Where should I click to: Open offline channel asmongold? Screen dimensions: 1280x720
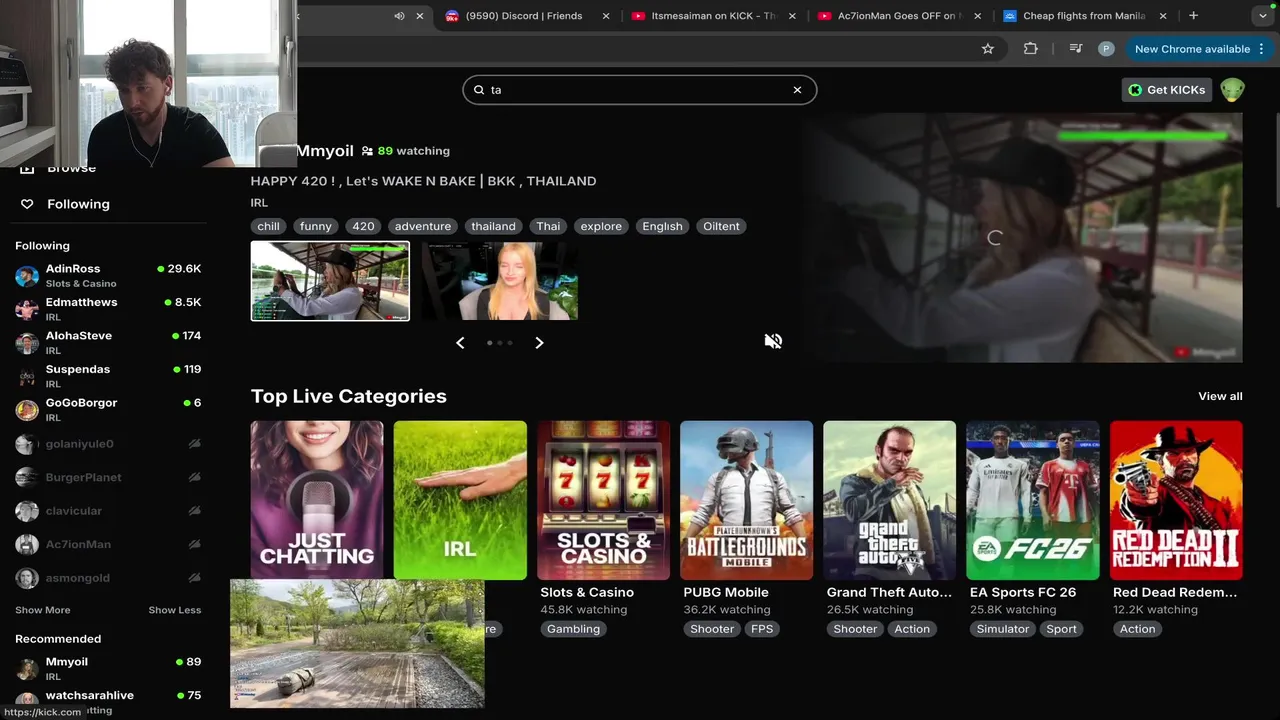click(108, 578)
